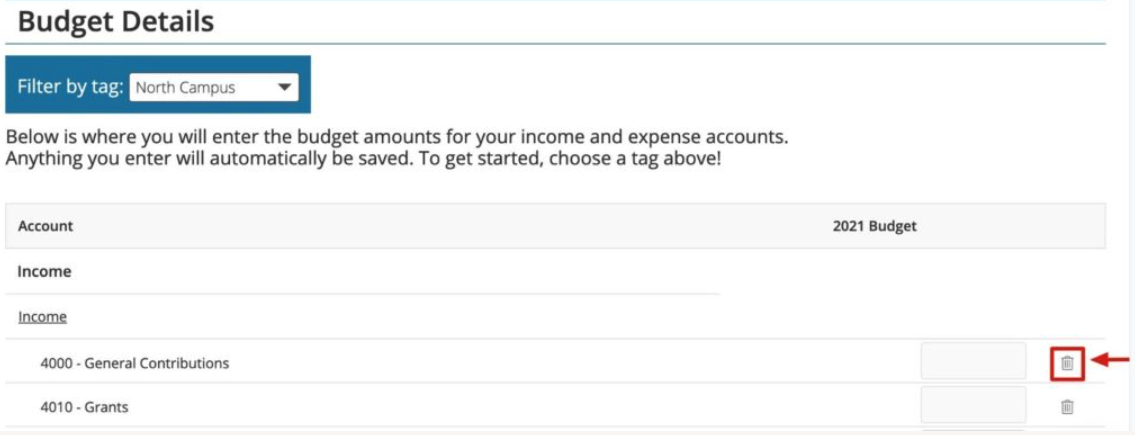The width and height of the screenshot is (1135, 435).
Task: Select the 4010 - Grants account row
Action: point(555,405)
